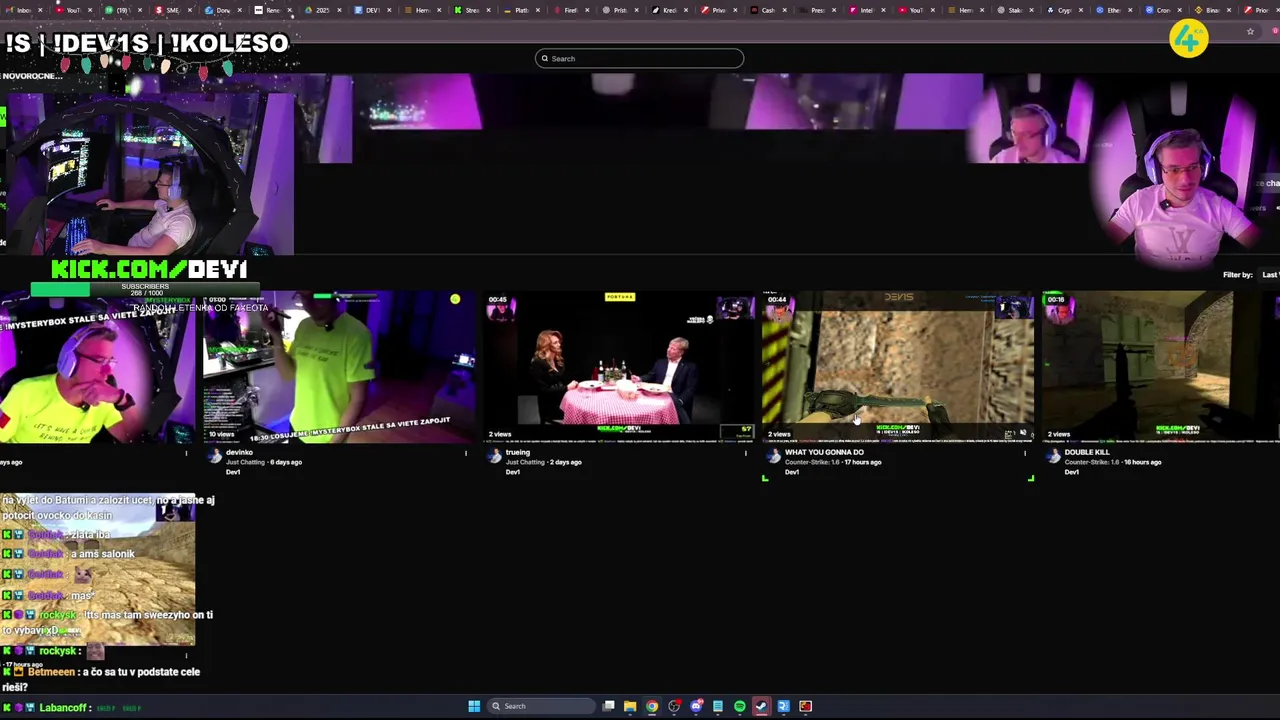Open OBS Studio from the taskbar

coord(674,706)
